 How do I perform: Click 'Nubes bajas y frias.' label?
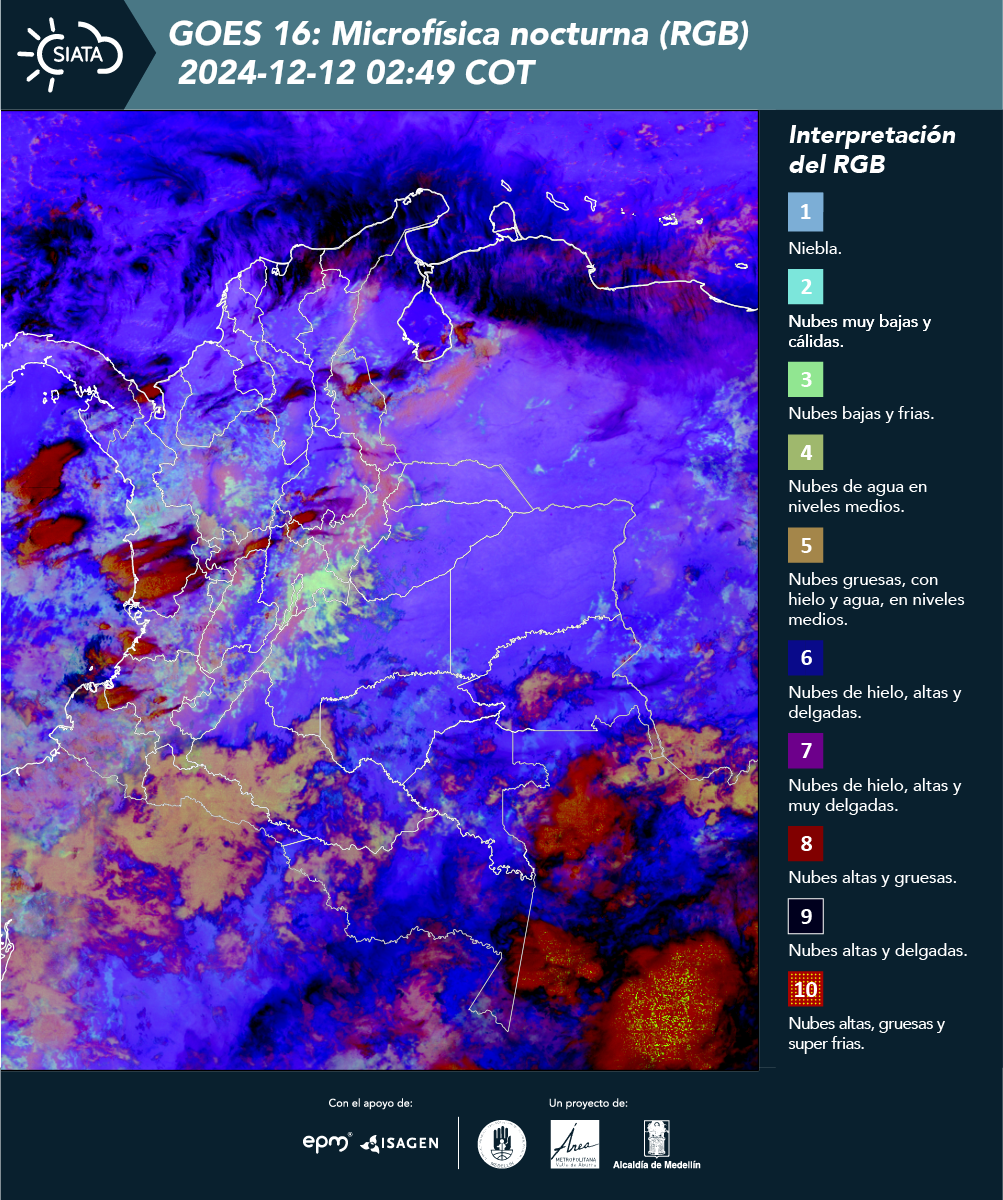861,413
